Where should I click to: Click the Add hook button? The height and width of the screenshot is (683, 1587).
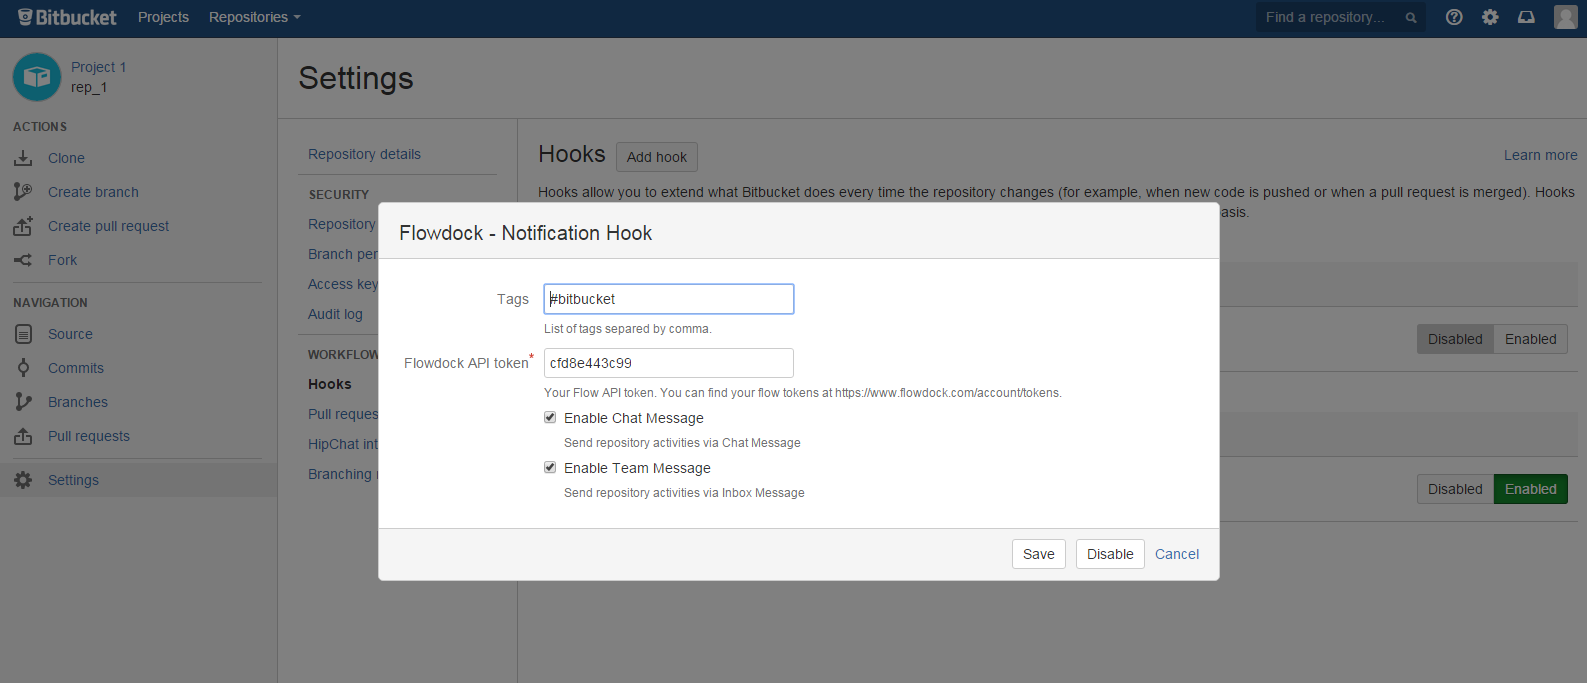(657, 157)
